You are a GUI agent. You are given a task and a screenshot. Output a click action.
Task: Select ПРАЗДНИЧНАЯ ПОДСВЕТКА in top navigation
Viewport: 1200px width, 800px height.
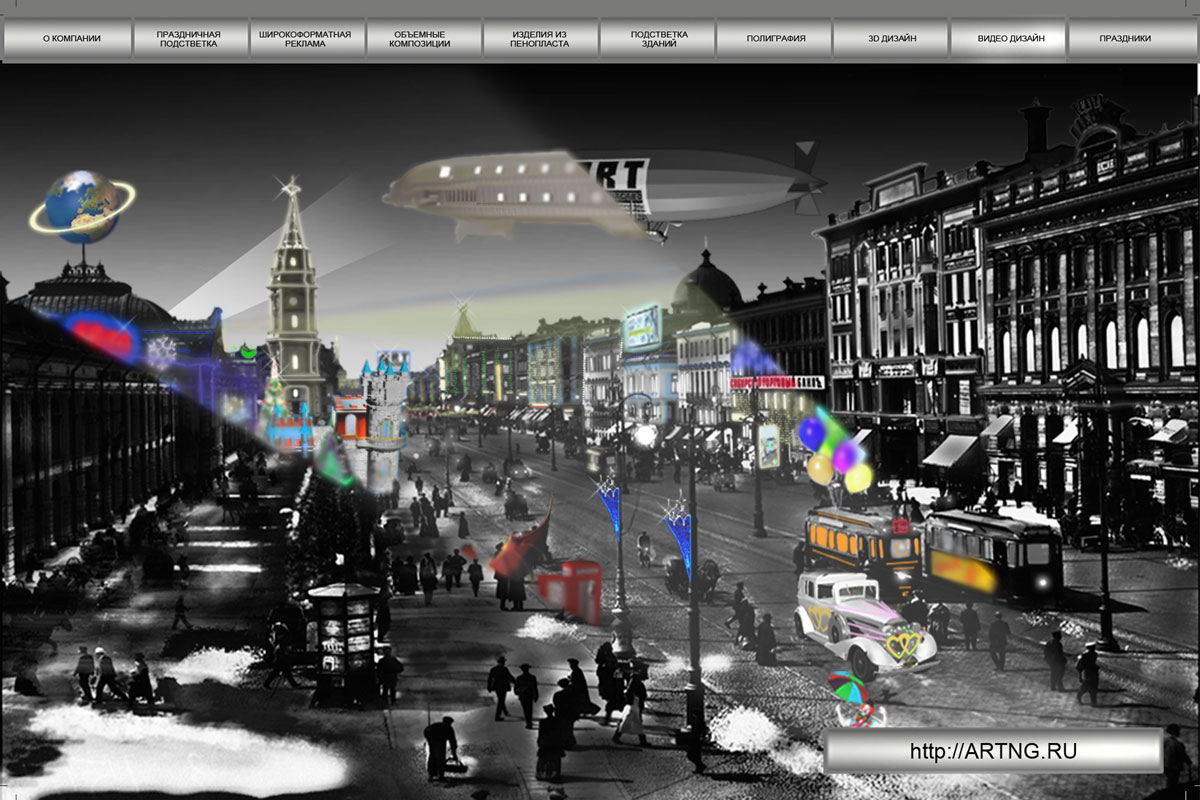(x=189, y=39)
